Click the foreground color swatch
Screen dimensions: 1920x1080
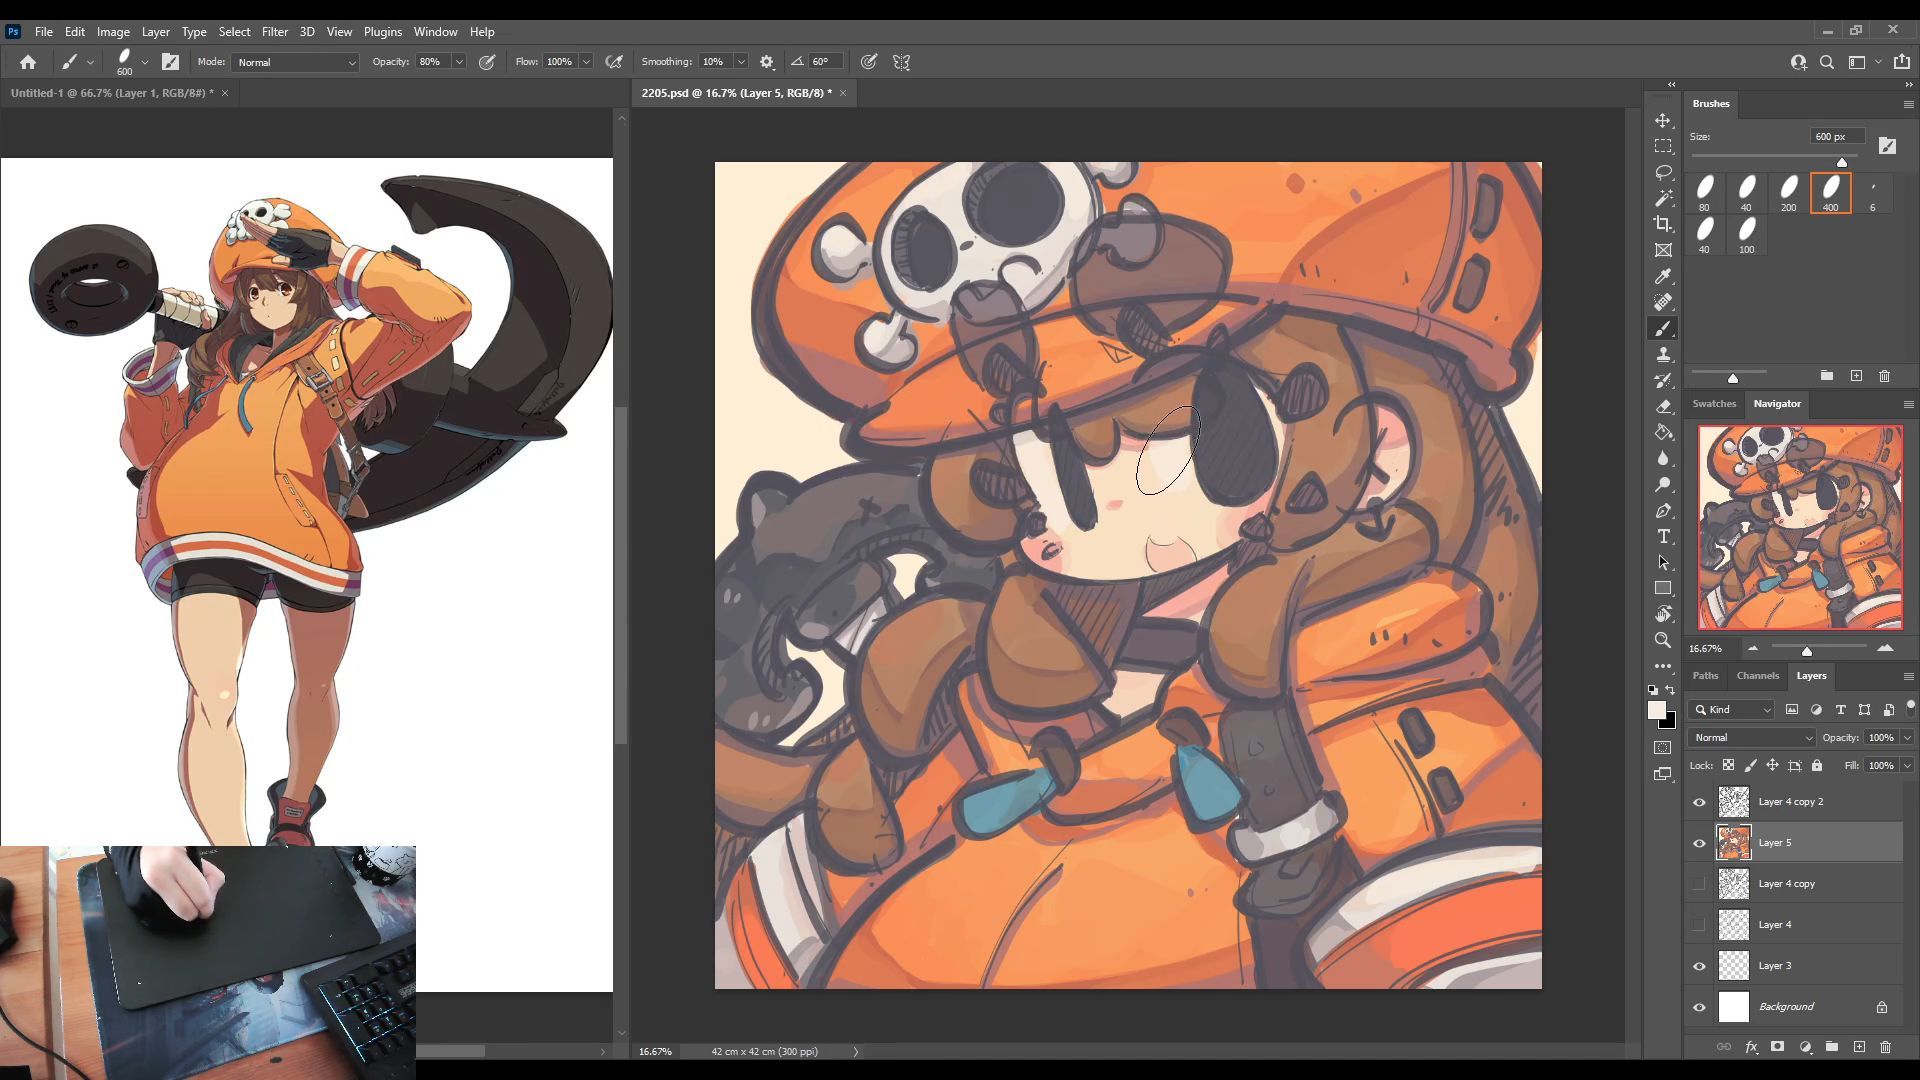tap(1657, 710)
